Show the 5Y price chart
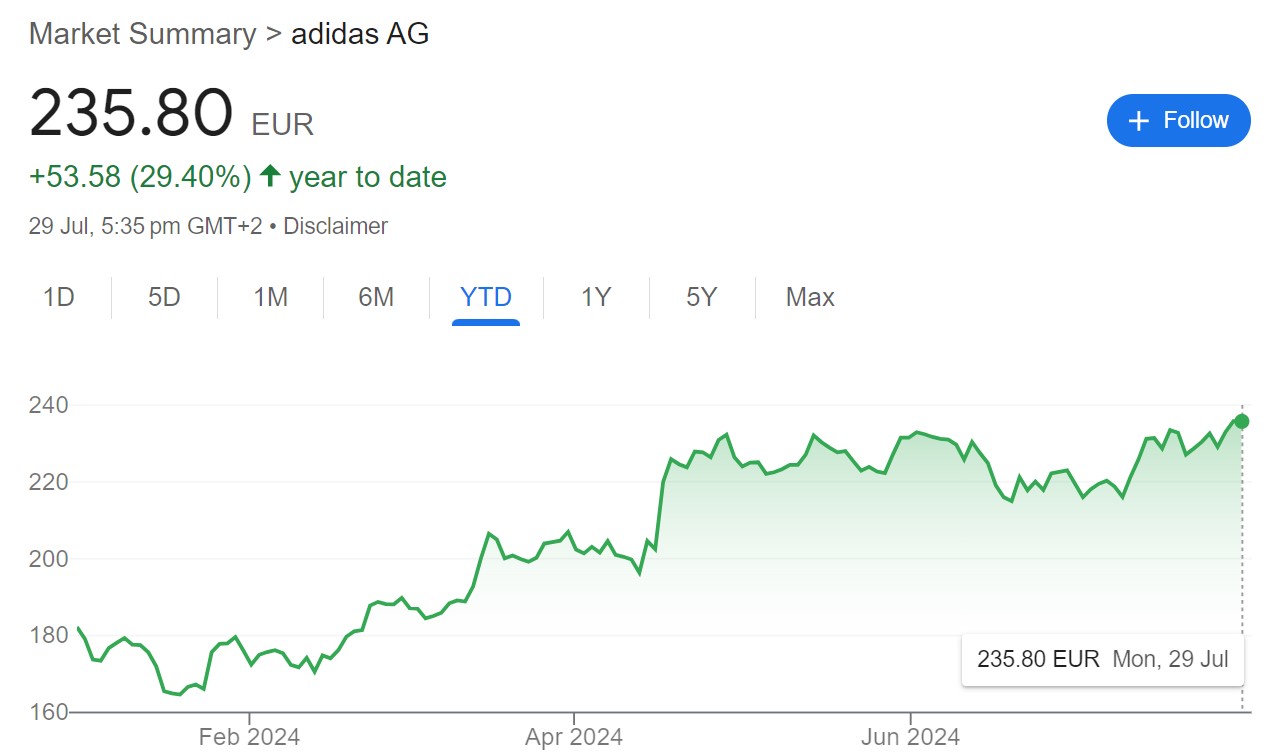The height and width of the screenshot is (756, 1273). tap(702, 297)
